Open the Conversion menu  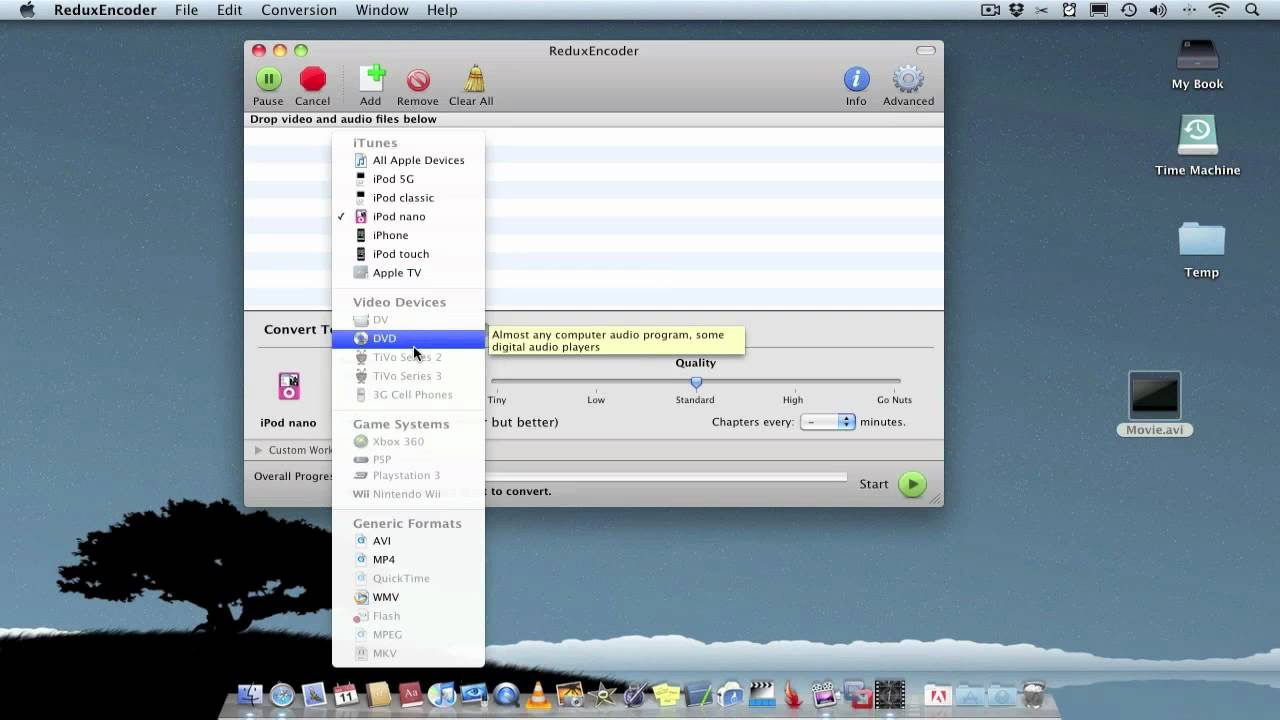pos(299,10)
